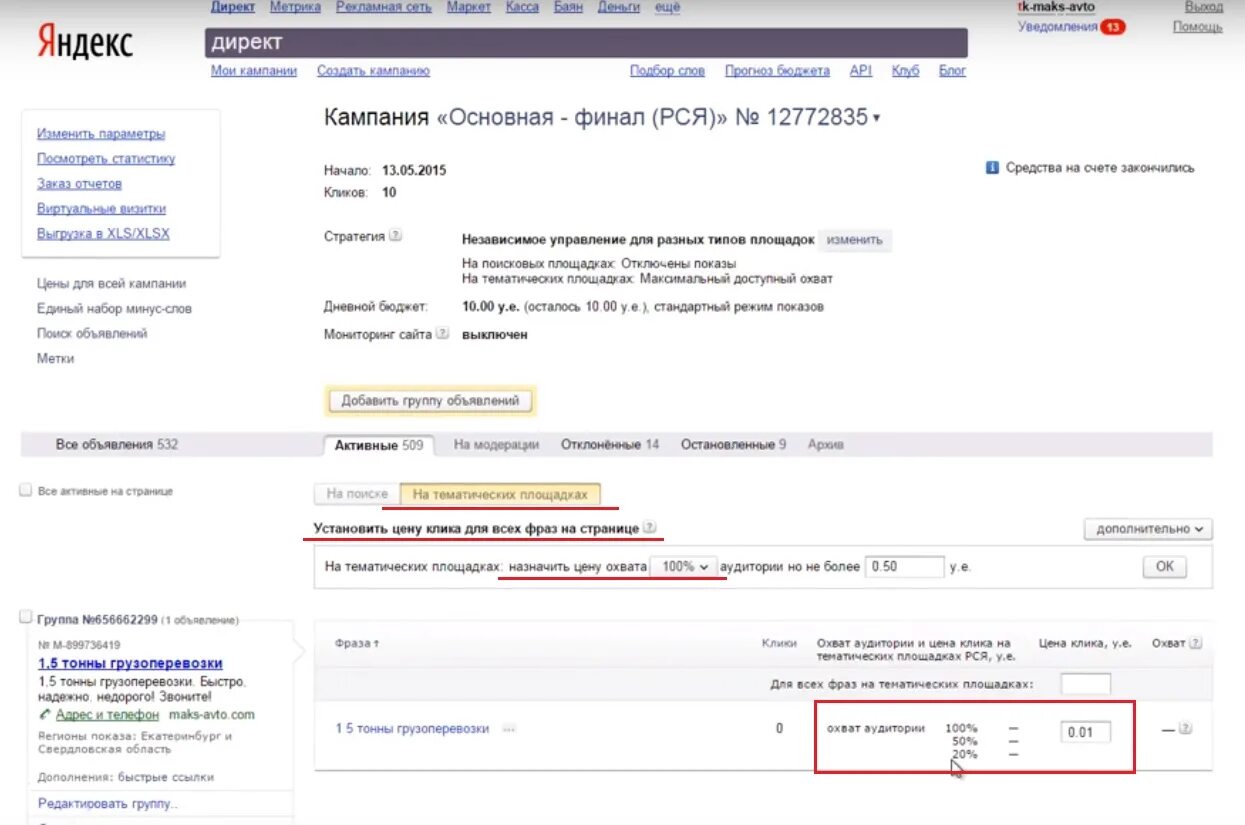The width and height of the screenshot is (1245, 825).
Task: Select the На поиске tab
Action: pyautogui.click(x=357, y=494)
